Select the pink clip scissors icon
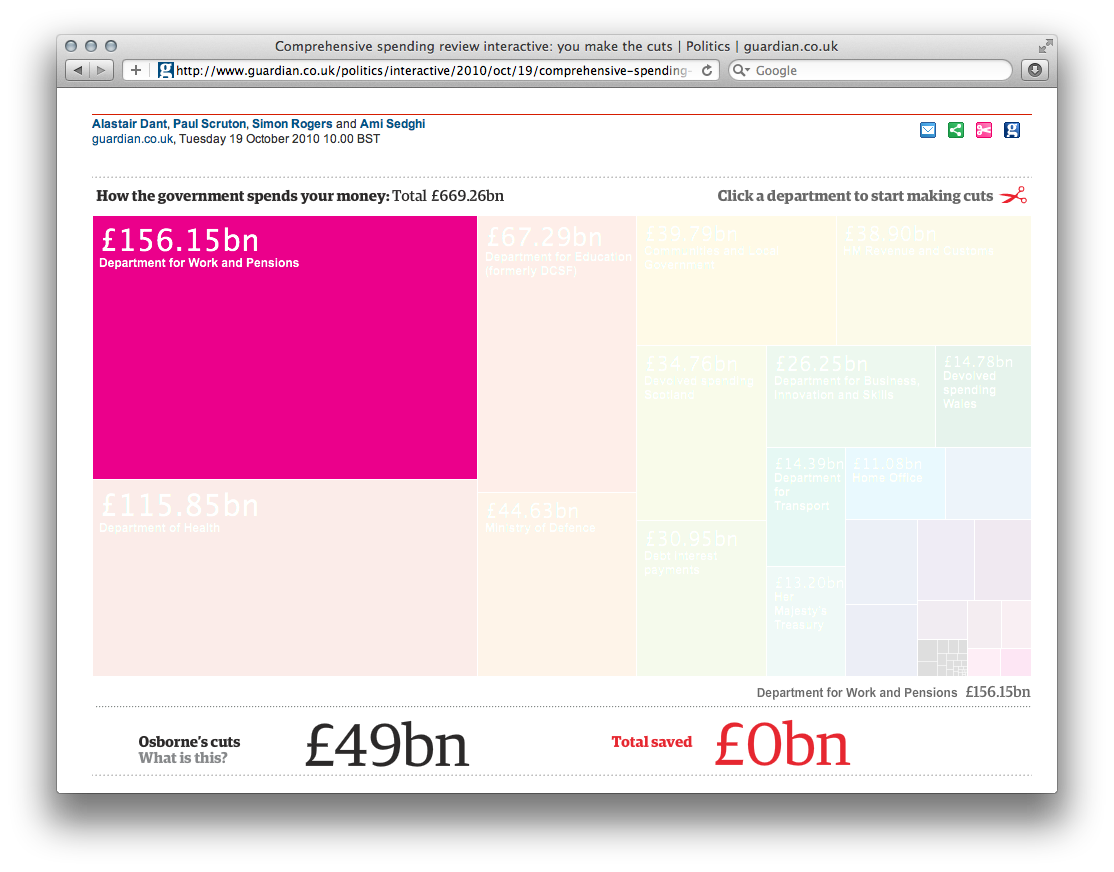The height and width of the screenshot is (872, 1114). point(984,130)
